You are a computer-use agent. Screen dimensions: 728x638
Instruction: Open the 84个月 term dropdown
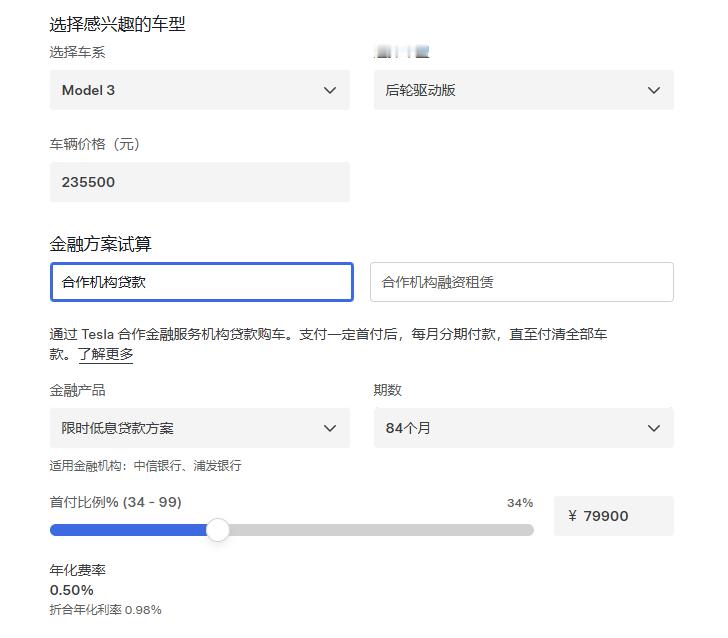point(523,428)
